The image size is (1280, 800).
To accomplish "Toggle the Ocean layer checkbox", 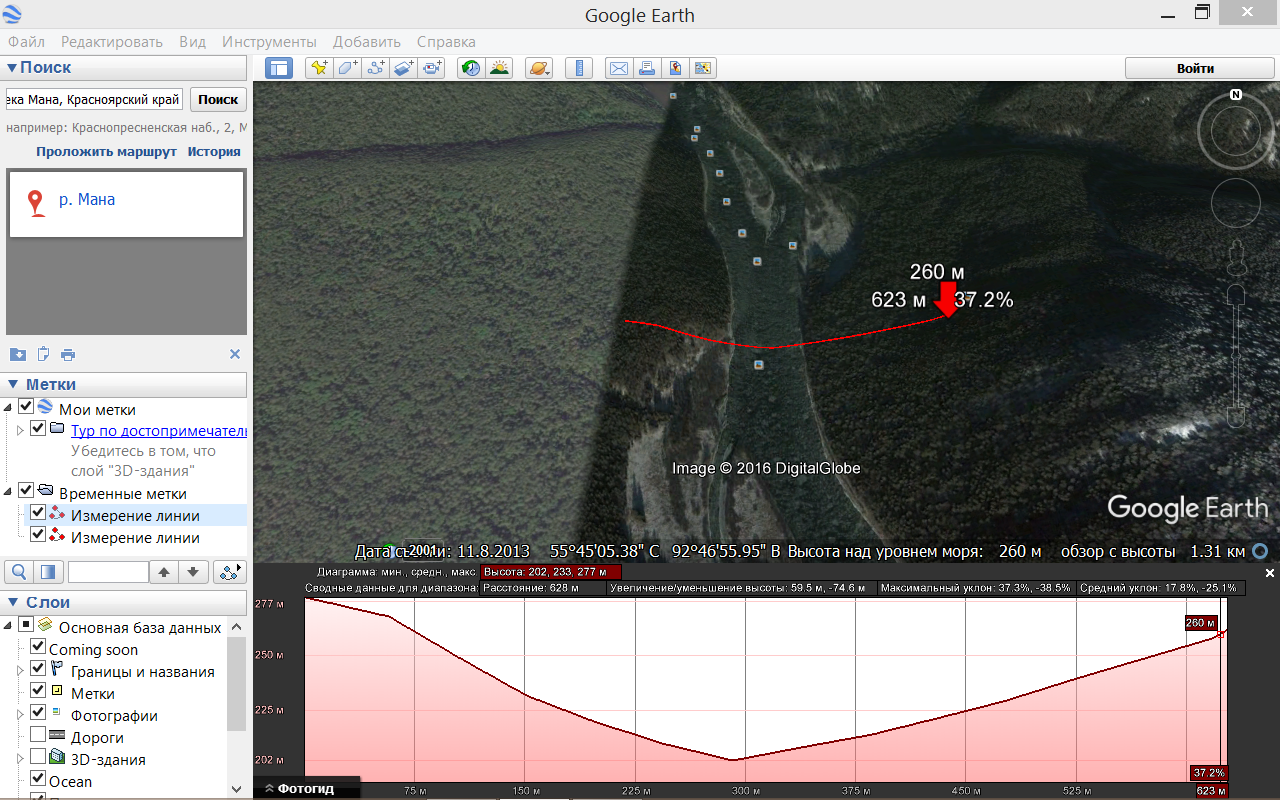I will tap(38, 779).
